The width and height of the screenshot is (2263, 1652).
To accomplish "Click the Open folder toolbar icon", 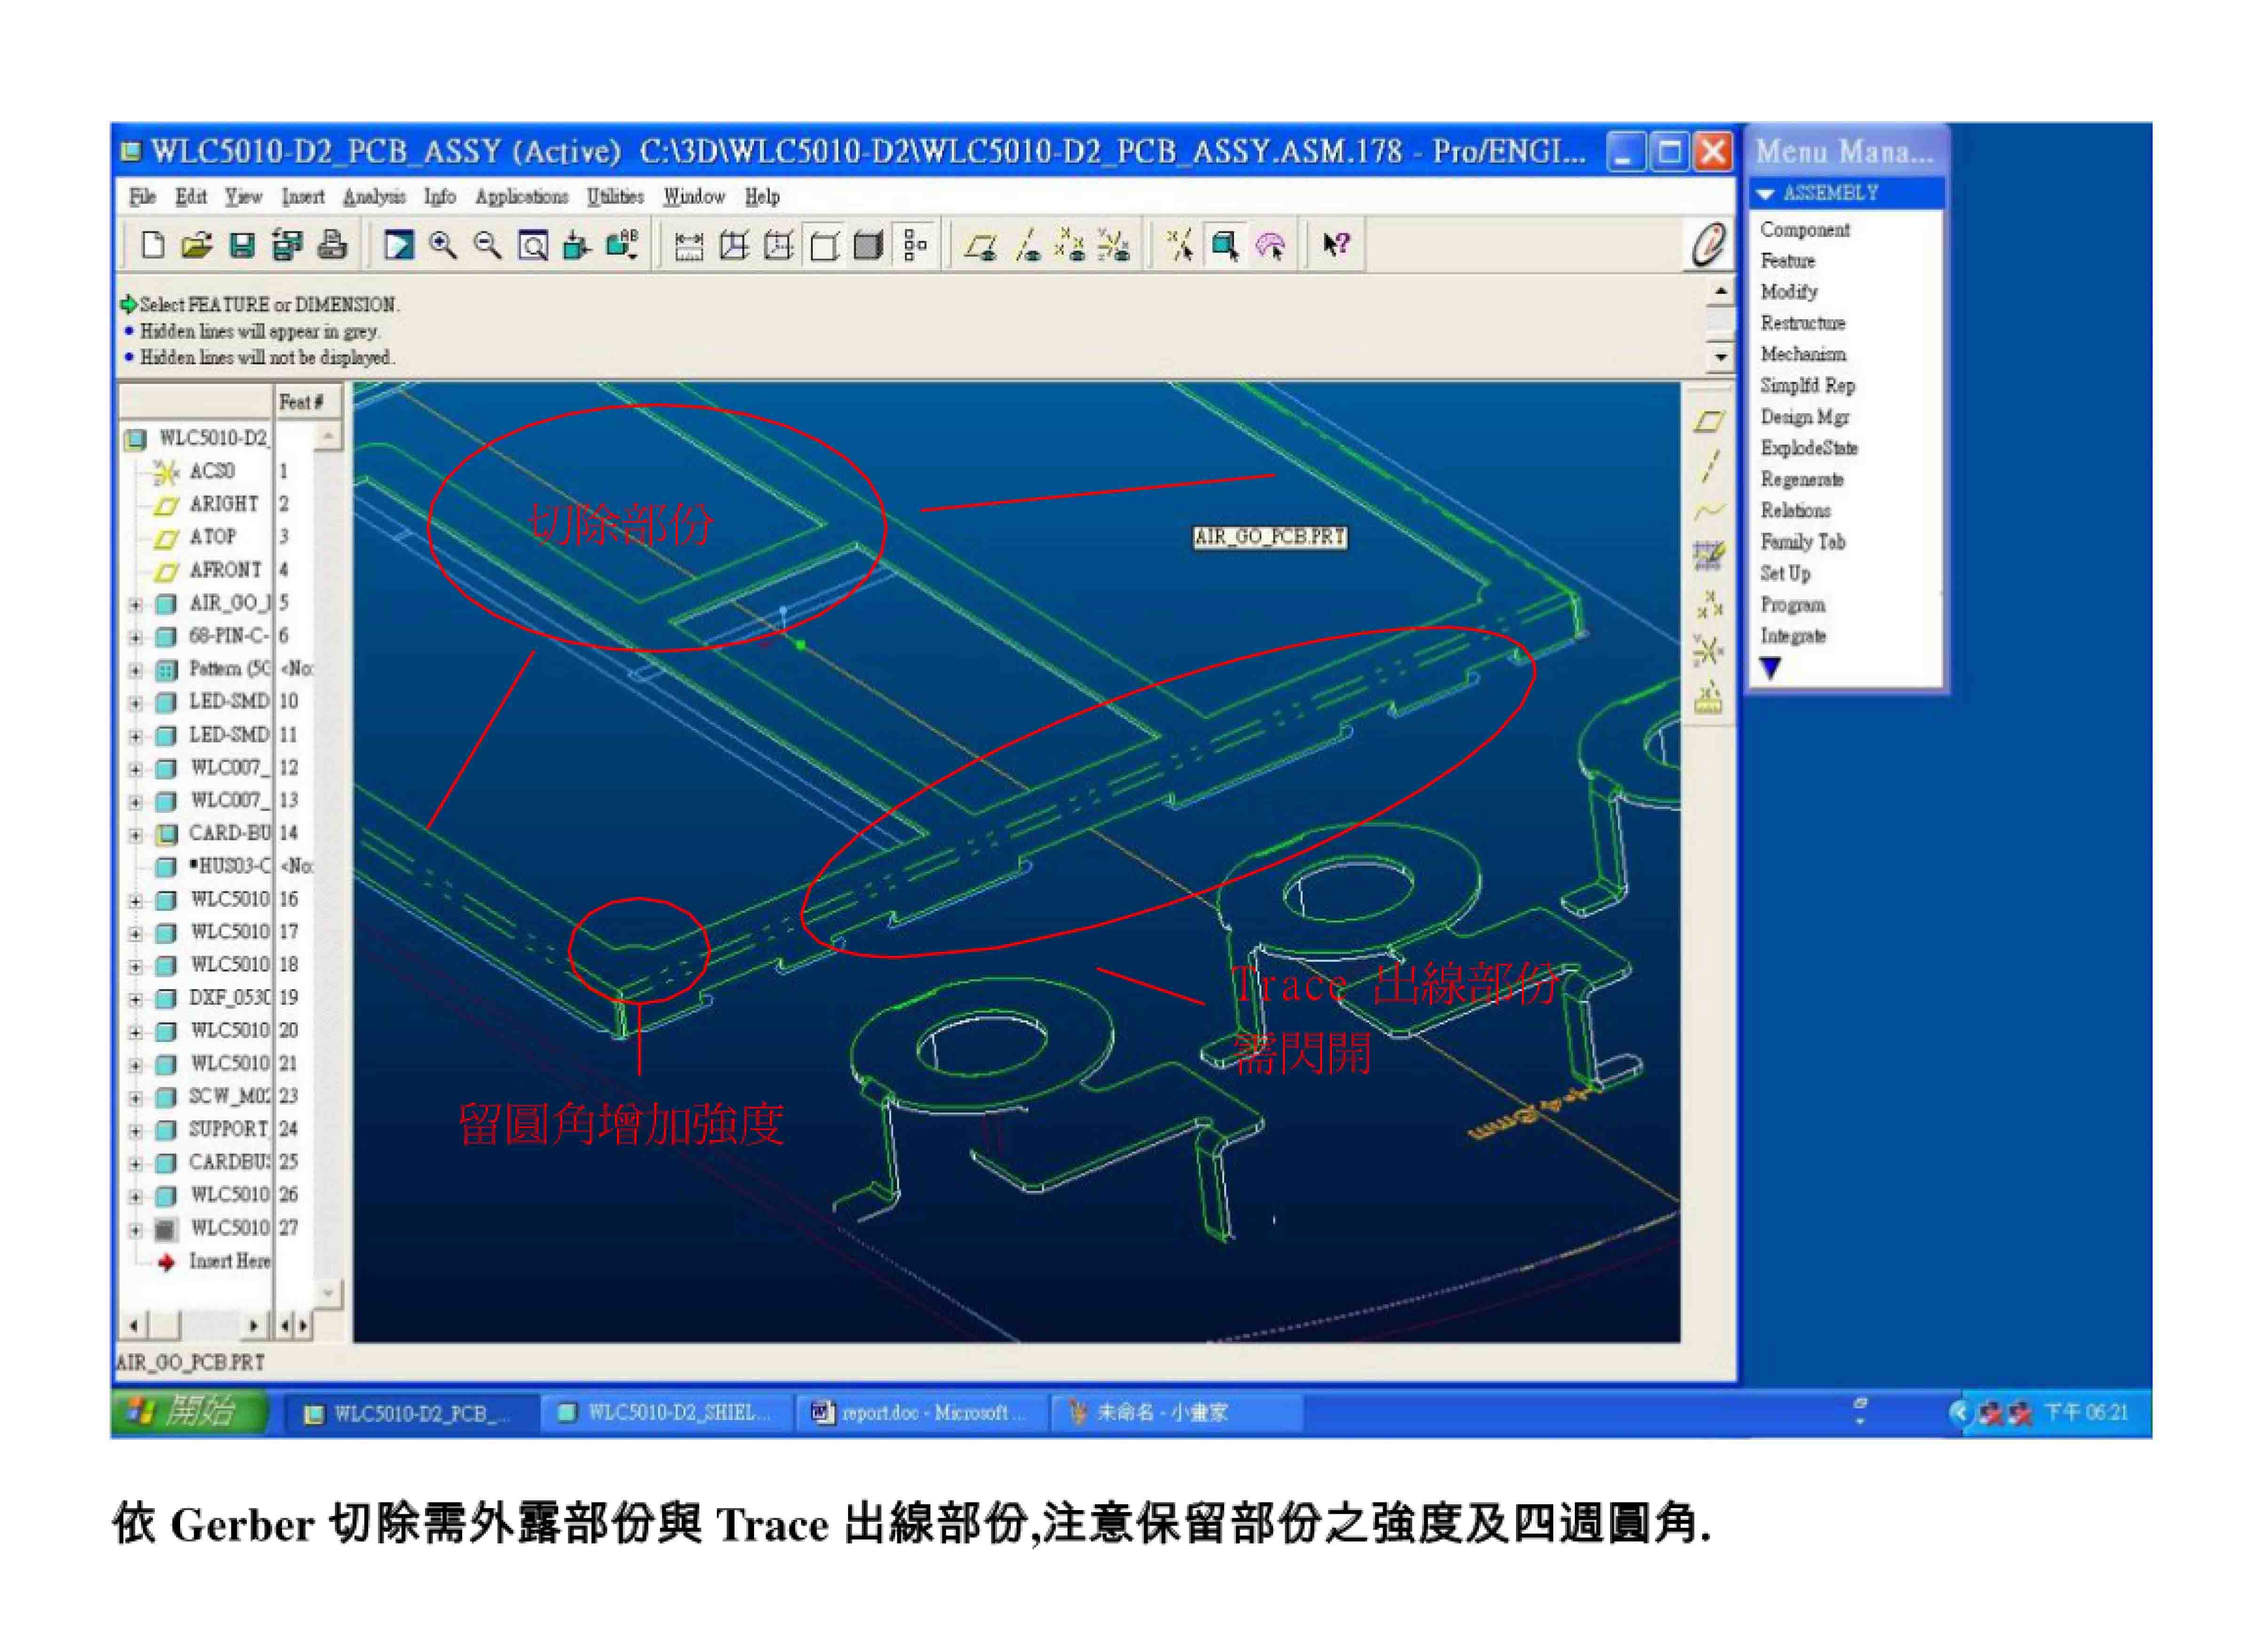I will tap(197, 245).
